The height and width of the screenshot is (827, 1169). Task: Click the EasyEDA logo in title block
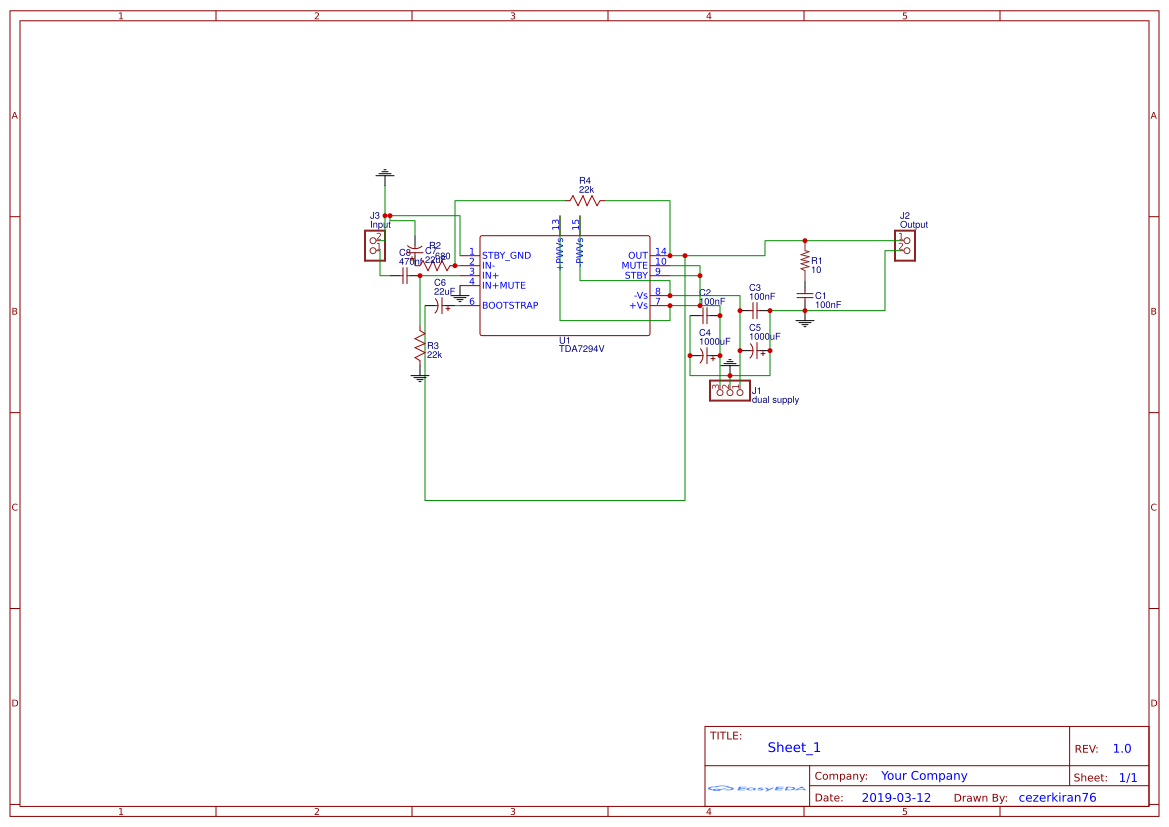coord(757,788)
